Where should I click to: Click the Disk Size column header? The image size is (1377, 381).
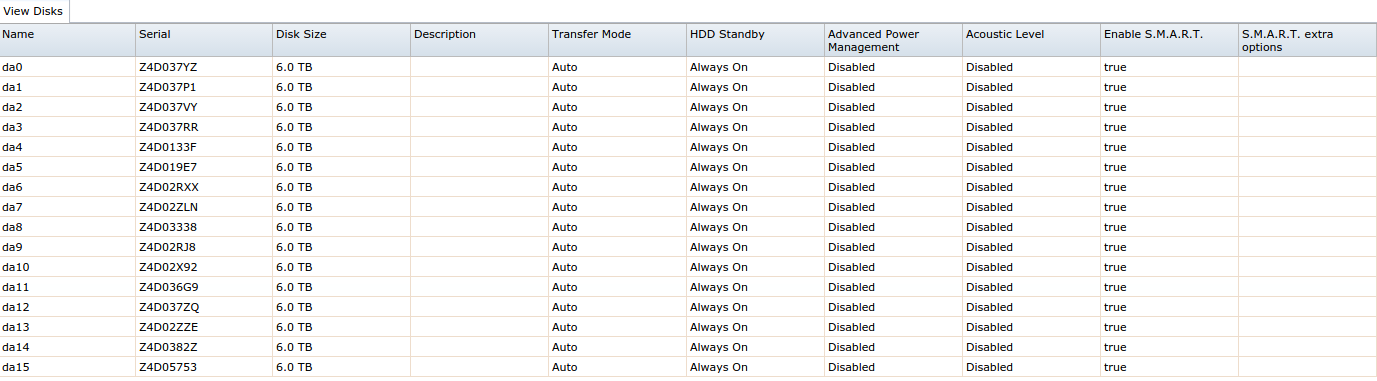point(342,40)
